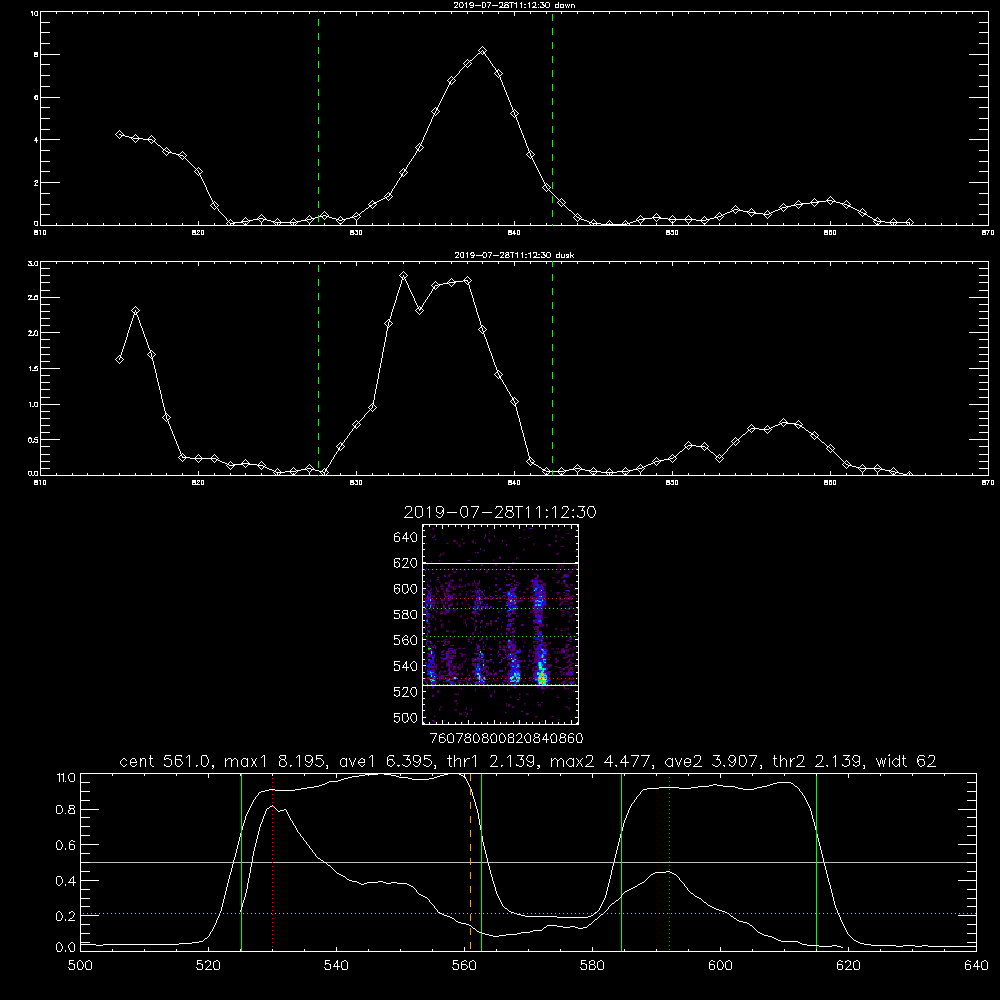This screenshot has width=1000, height=1000.
Task: Select the spectral heatmap image
Action: [x=501, y=624]
